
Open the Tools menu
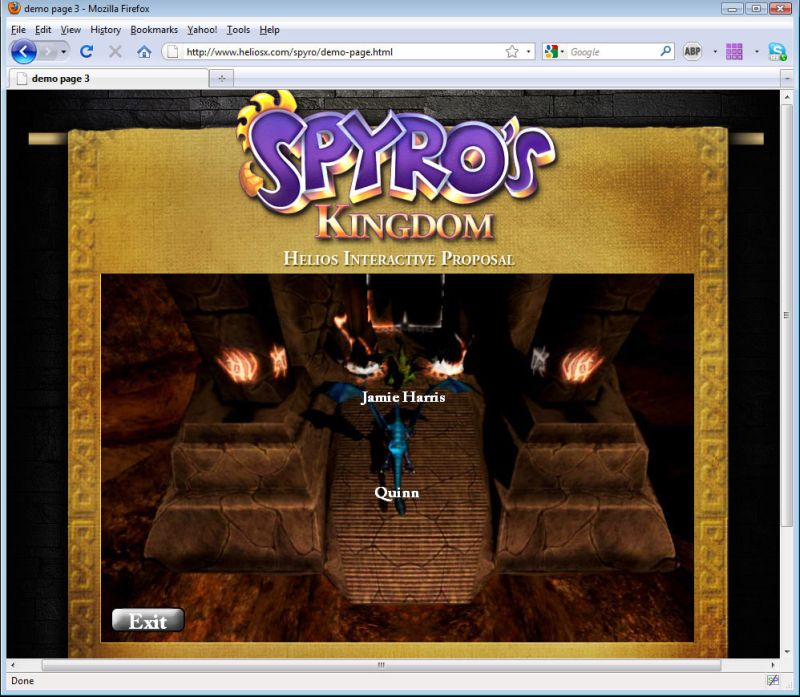pos(238,30)
